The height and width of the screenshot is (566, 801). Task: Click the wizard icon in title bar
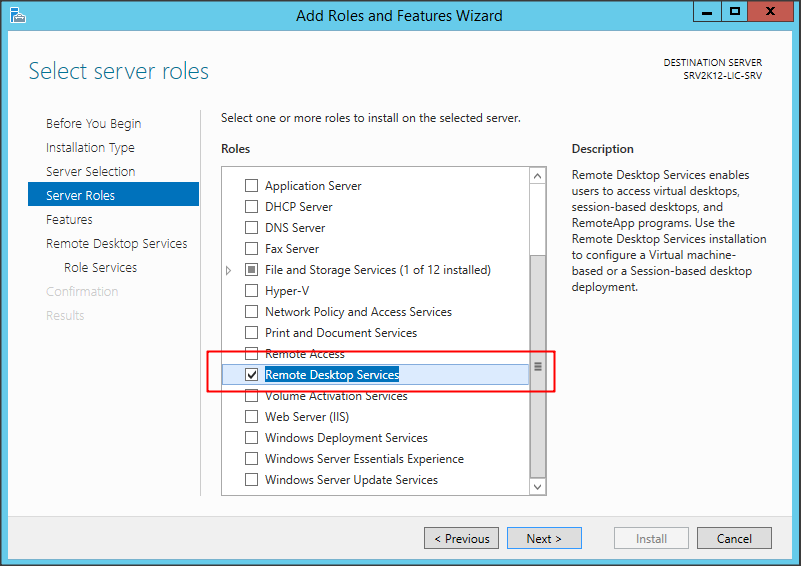16,15
